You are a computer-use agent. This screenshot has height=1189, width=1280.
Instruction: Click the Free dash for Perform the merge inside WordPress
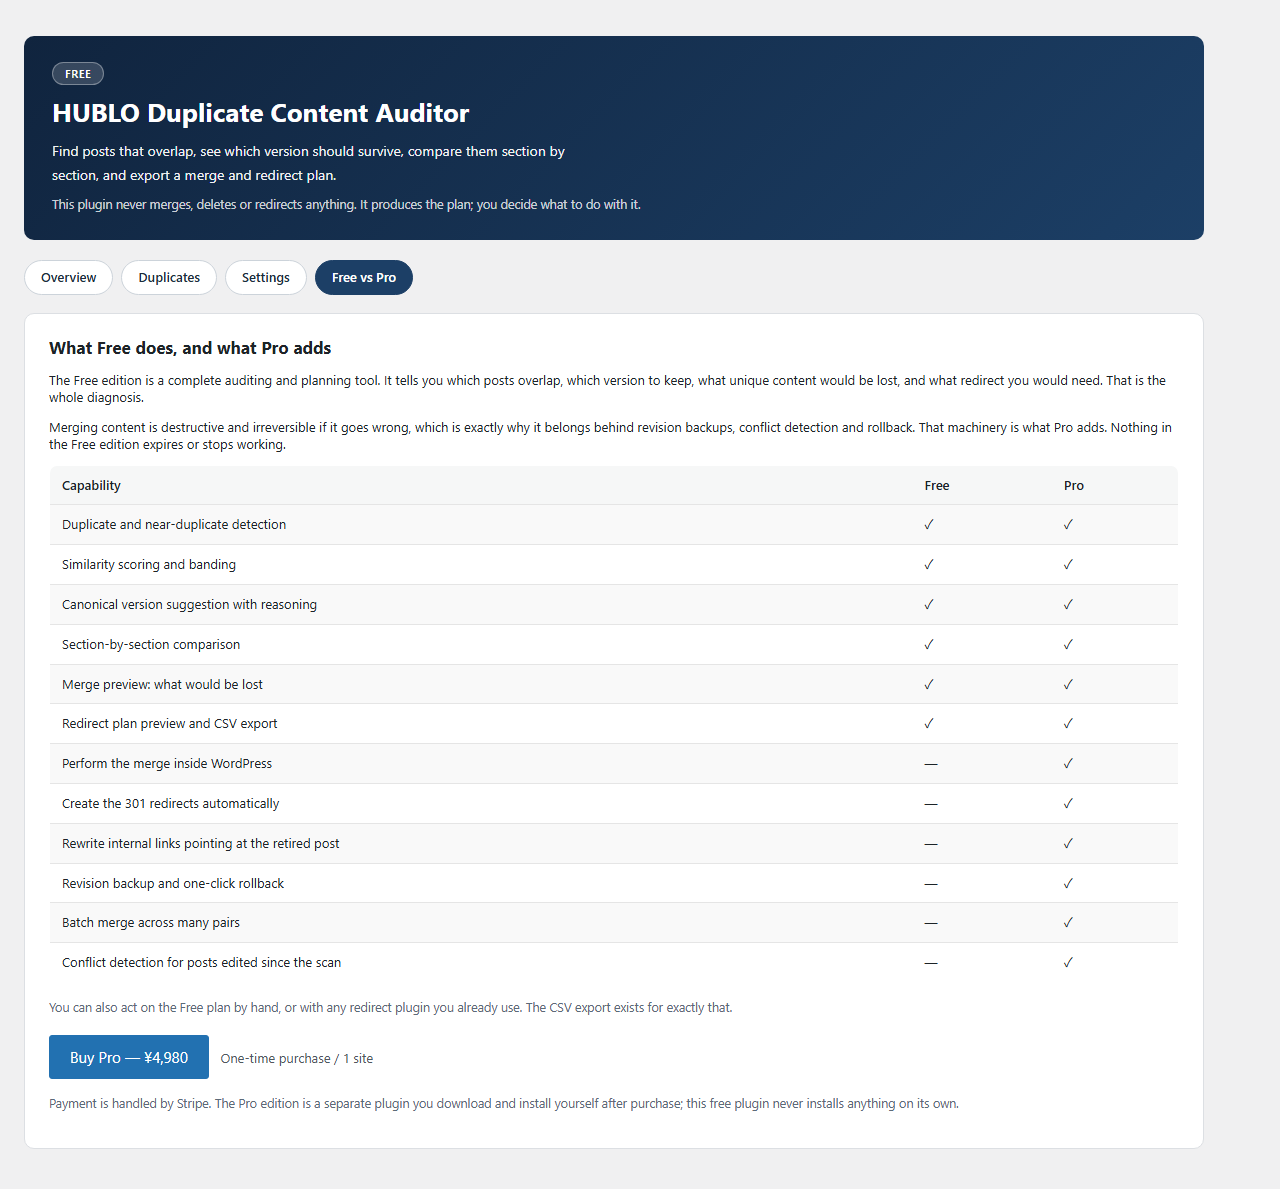931,764
